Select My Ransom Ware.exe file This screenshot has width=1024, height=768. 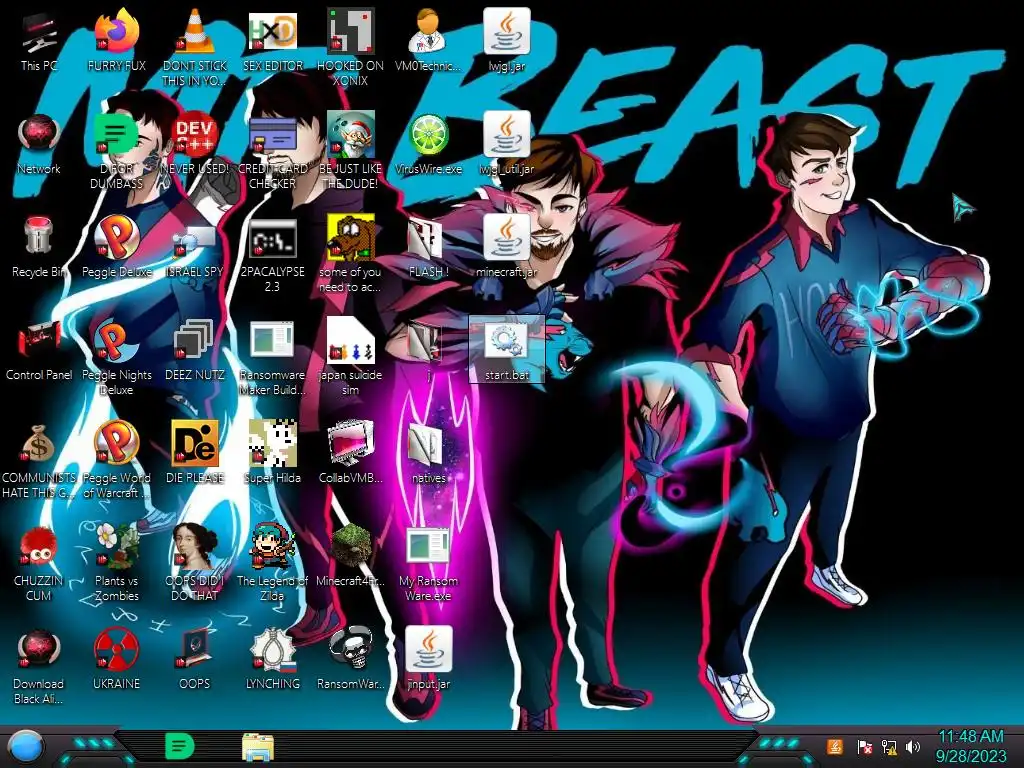pos(428,563)
